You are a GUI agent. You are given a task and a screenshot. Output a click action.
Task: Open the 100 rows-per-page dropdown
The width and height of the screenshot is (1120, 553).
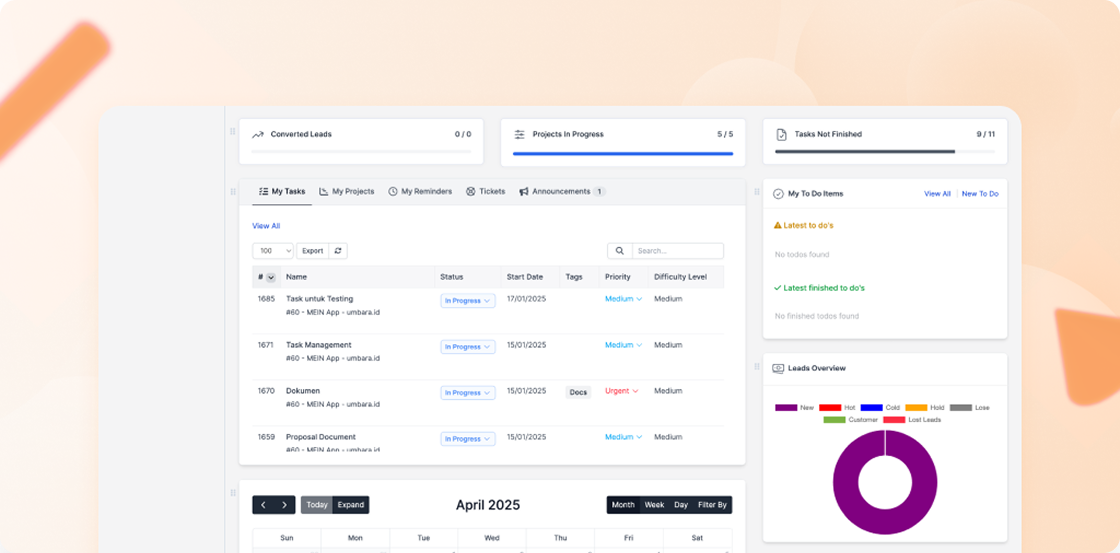(273, 251)
